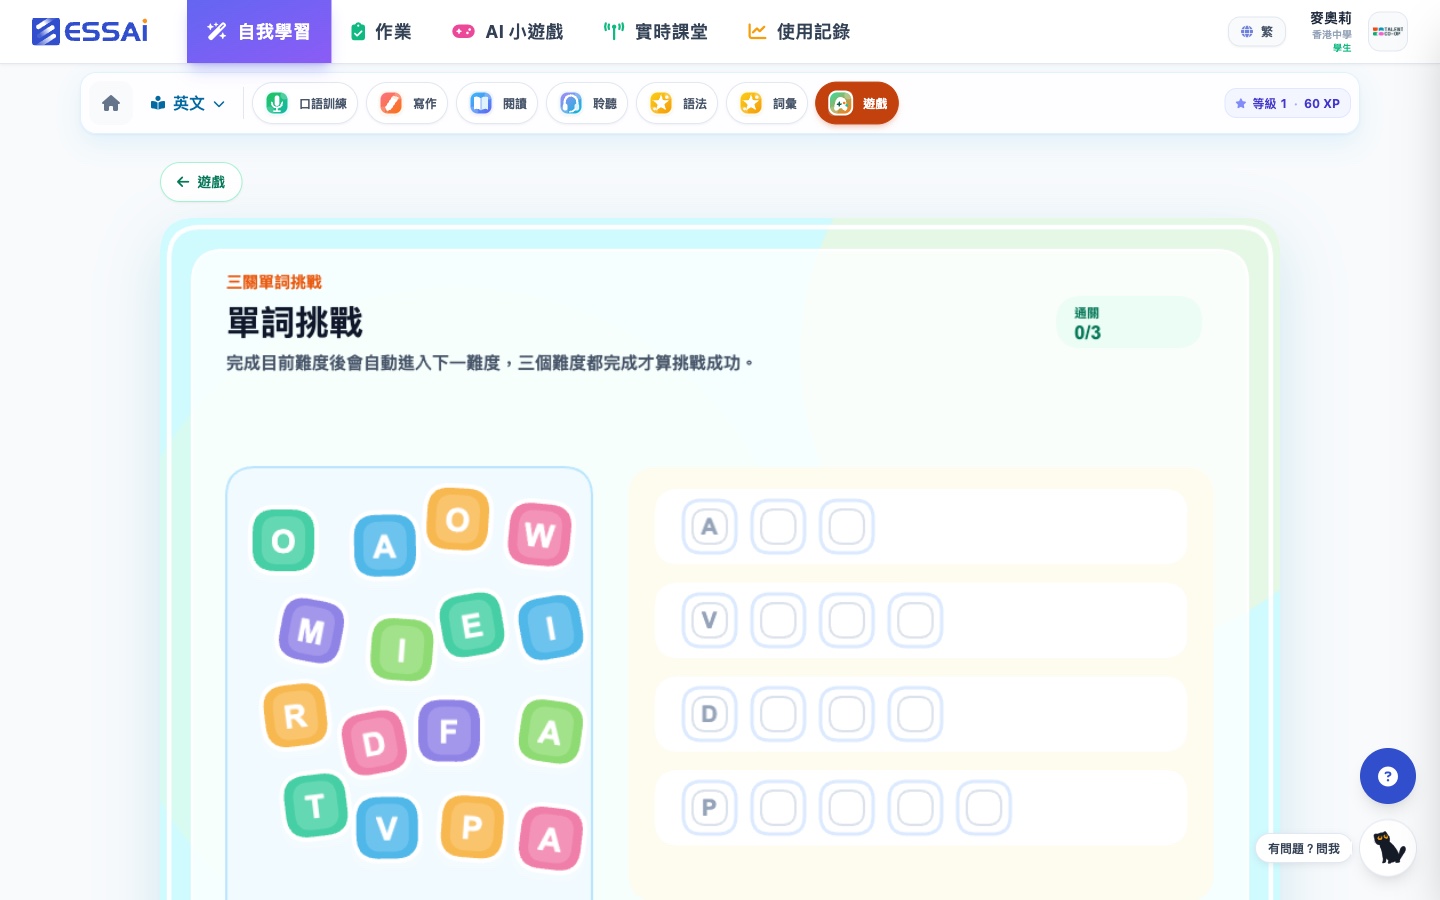Click the 單詞挑戰 heading

295,323
